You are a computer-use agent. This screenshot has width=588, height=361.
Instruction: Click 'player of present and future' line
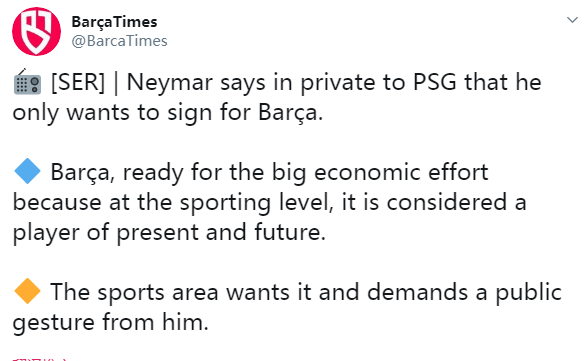coord(169,233)
